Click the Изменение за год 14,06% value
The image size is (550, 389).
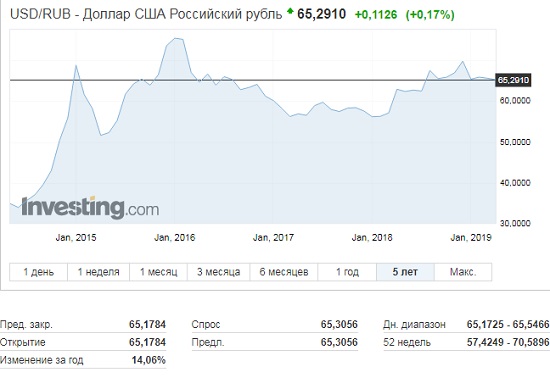pyautogui.click(x=148, y=360)
